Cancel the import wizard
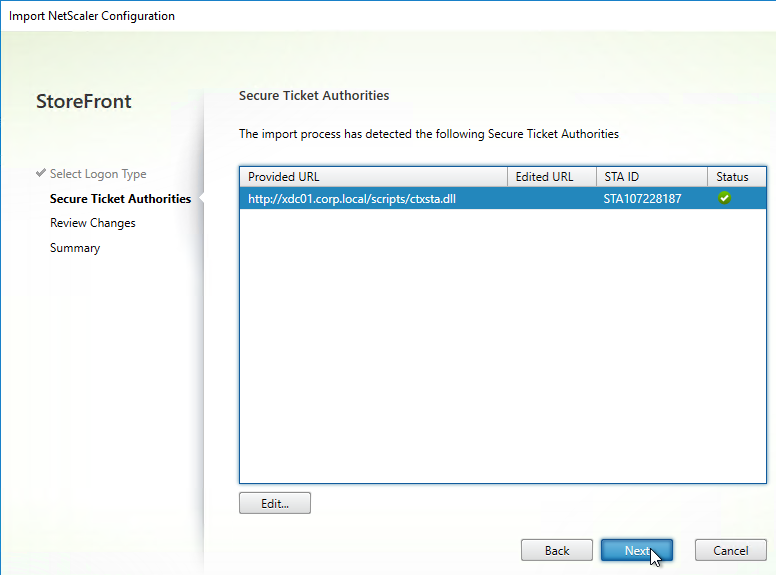Screen dimensions: 776x575 coord(730,550)
